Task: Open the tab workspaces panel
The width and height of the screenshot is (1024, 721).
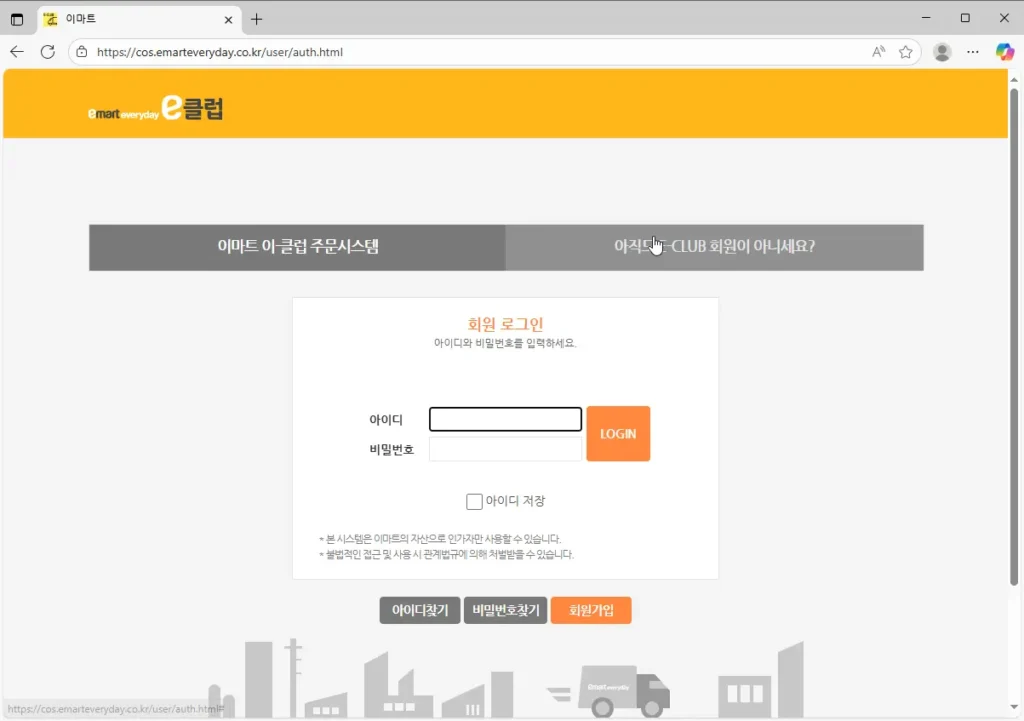Action: point(17,18)
